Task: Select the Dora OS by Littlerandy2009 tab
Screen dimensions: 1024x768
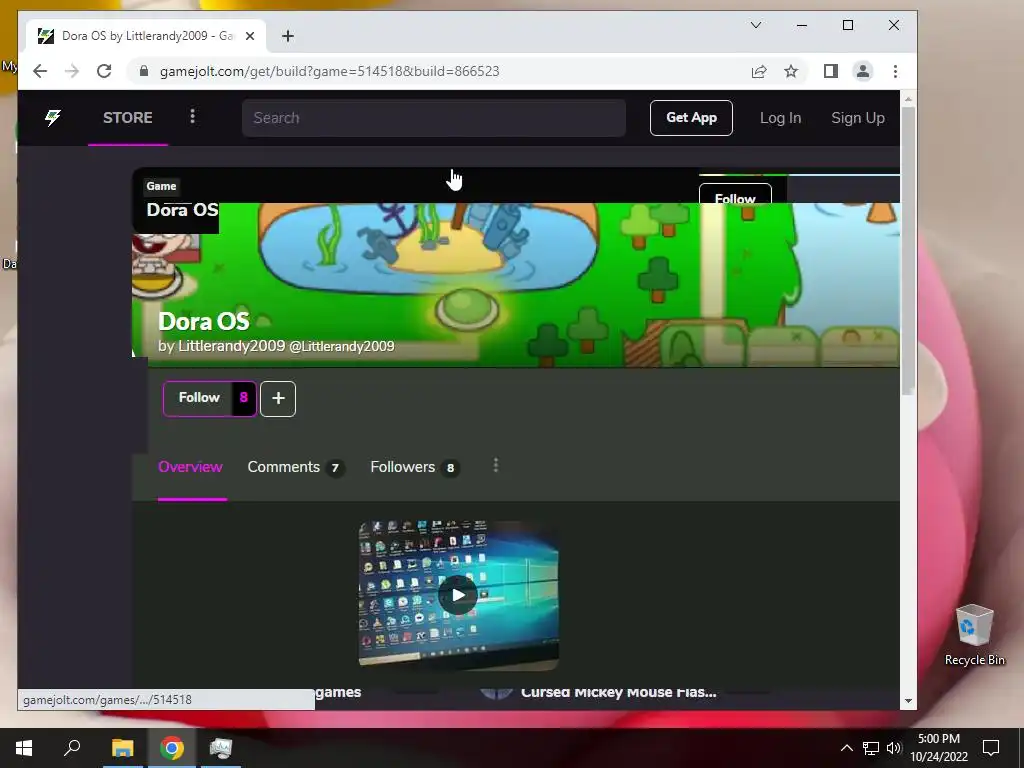Action: [x=146, y=36]
